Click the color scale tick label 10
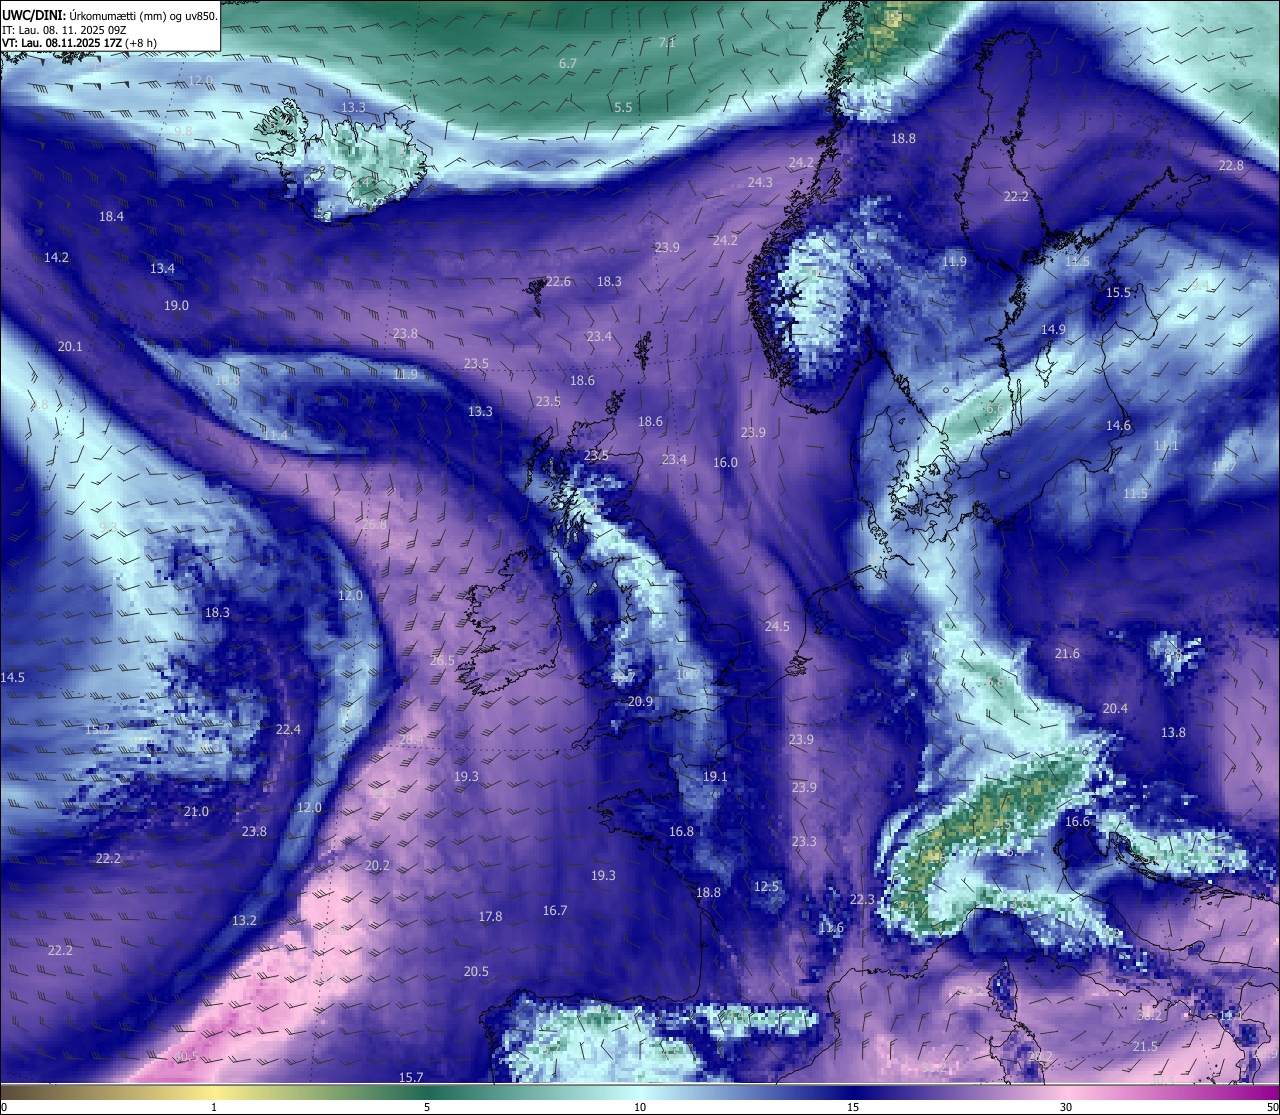Screen dimensions: 1280x1115 click(x=640, y=1106)
